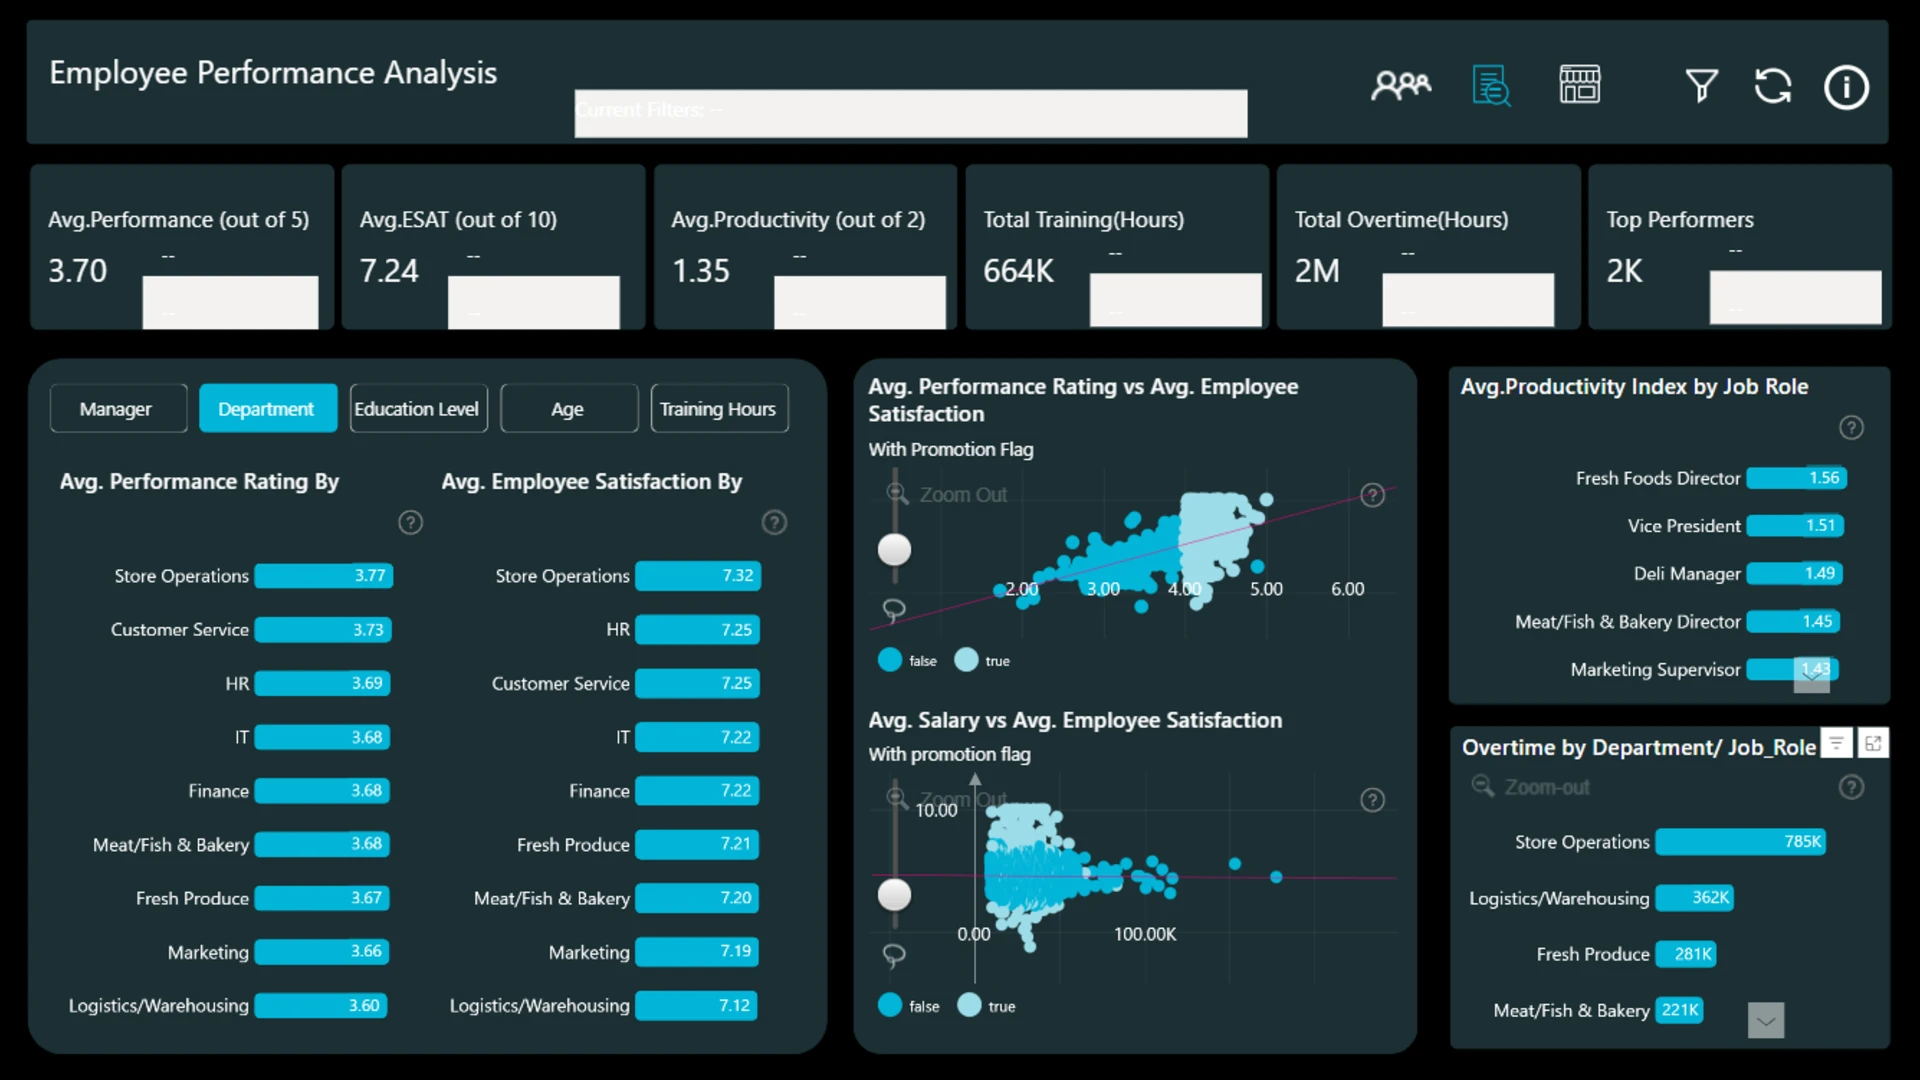This screenshot has height=1080, width=1920.
Task: Click focus mode icon on Overtime chart
Action: point(1873,743)
